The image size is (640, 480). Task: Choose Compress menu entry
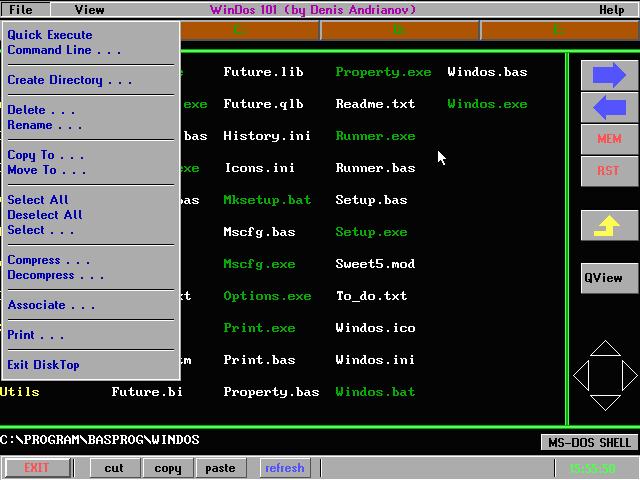click(x=49, y=260)
